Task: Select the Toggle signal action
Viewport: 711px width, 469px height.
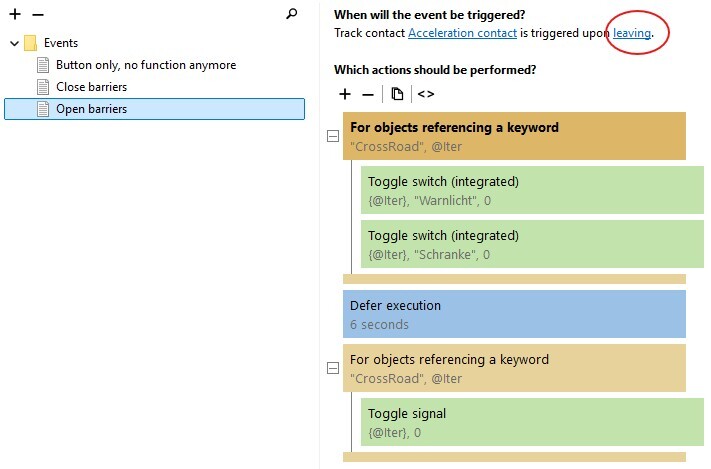Action: click(532, 422)
